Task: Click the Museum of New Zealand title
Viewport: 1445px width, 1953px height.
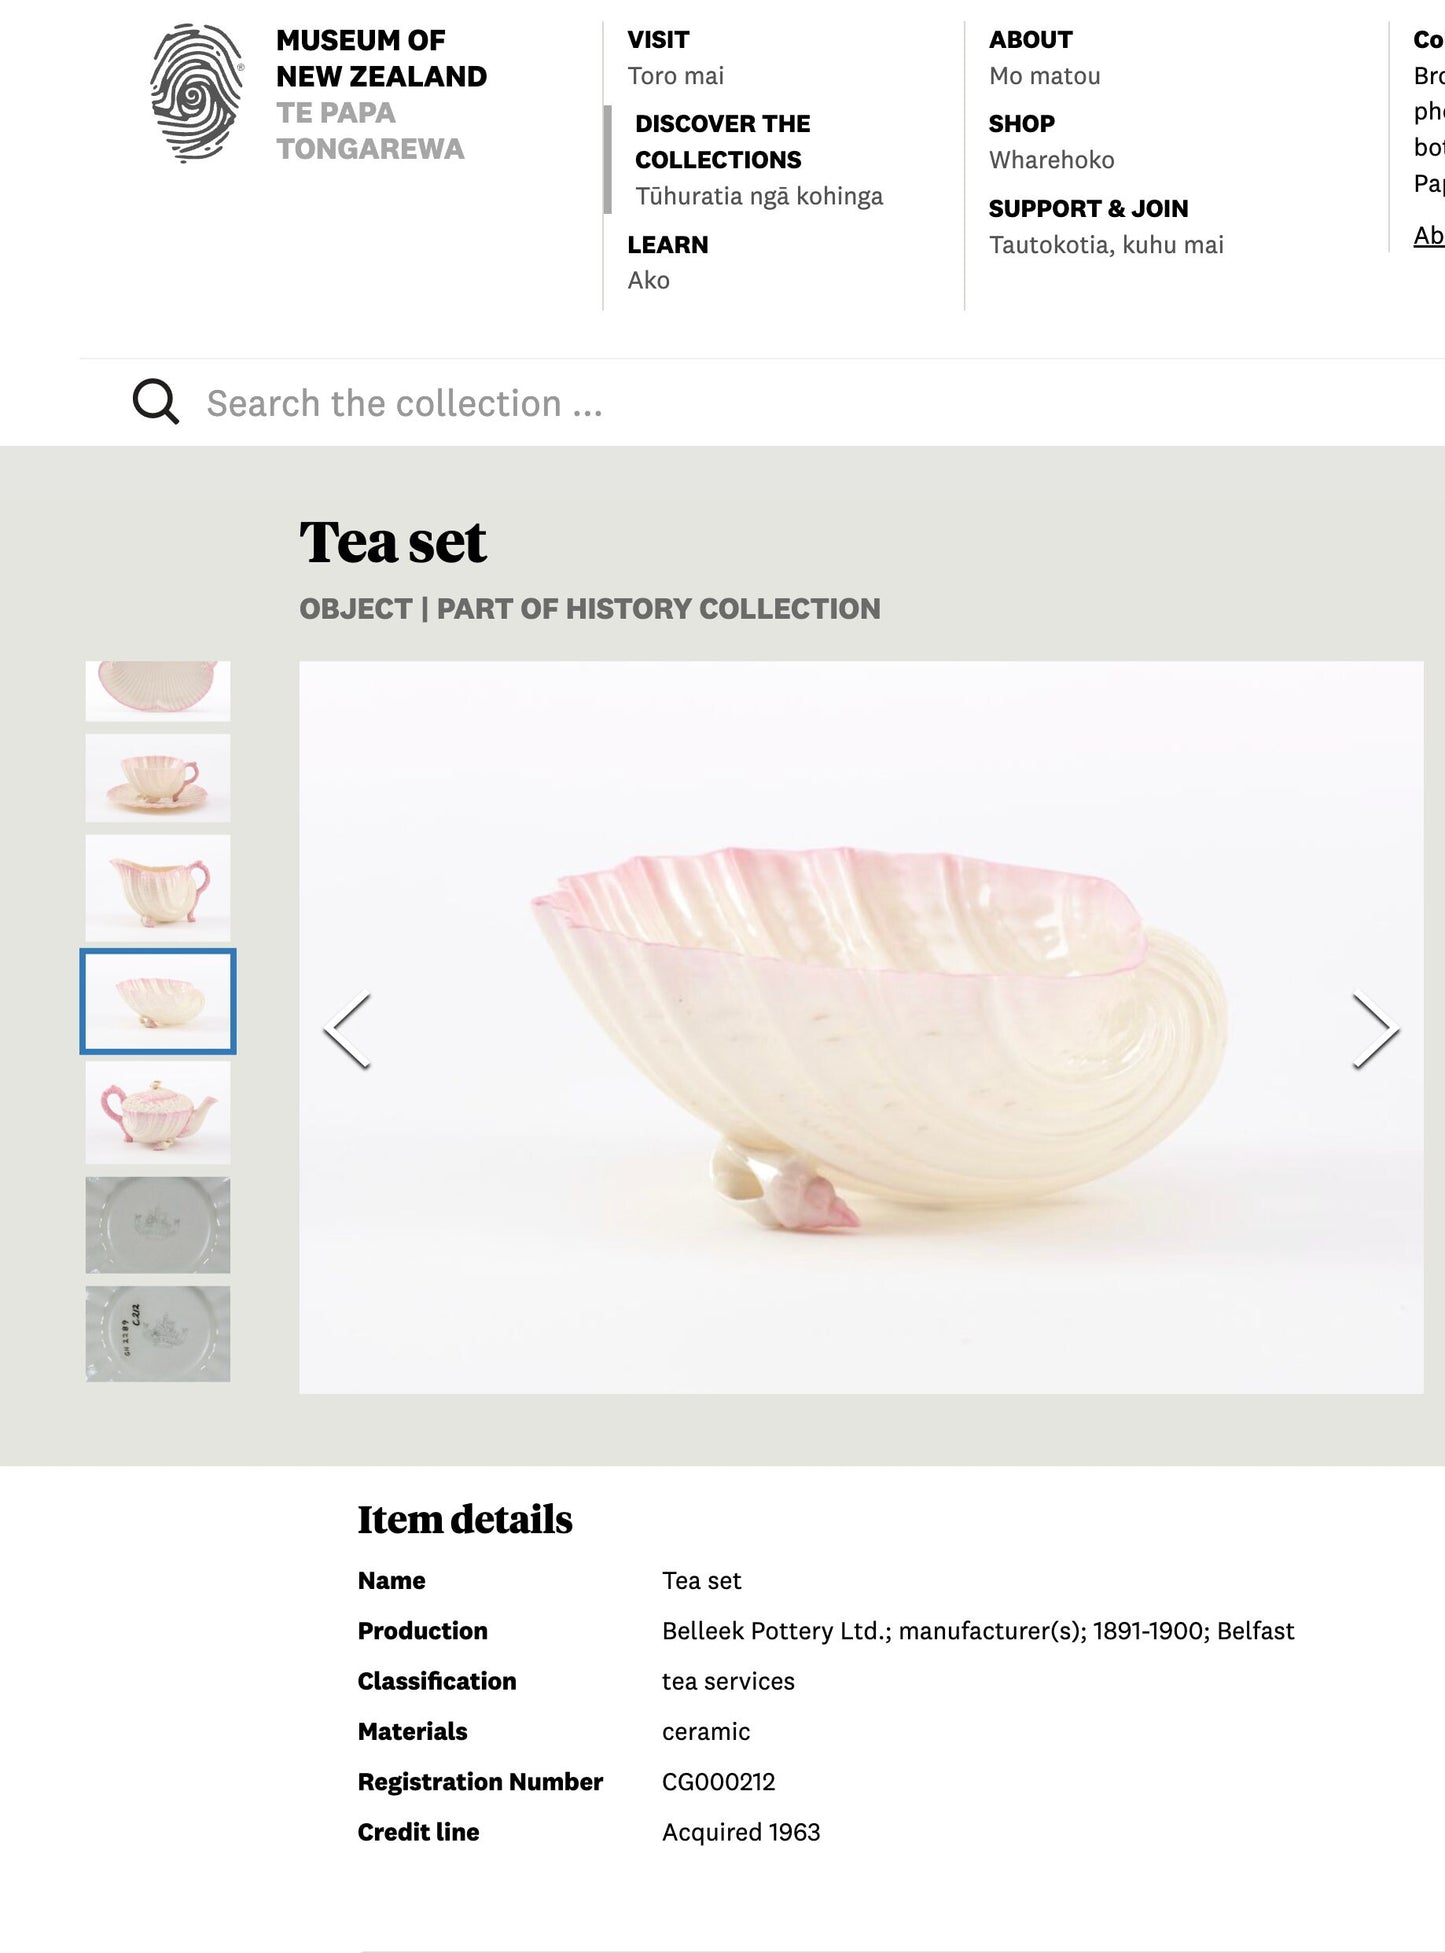Action: point(381,59)
